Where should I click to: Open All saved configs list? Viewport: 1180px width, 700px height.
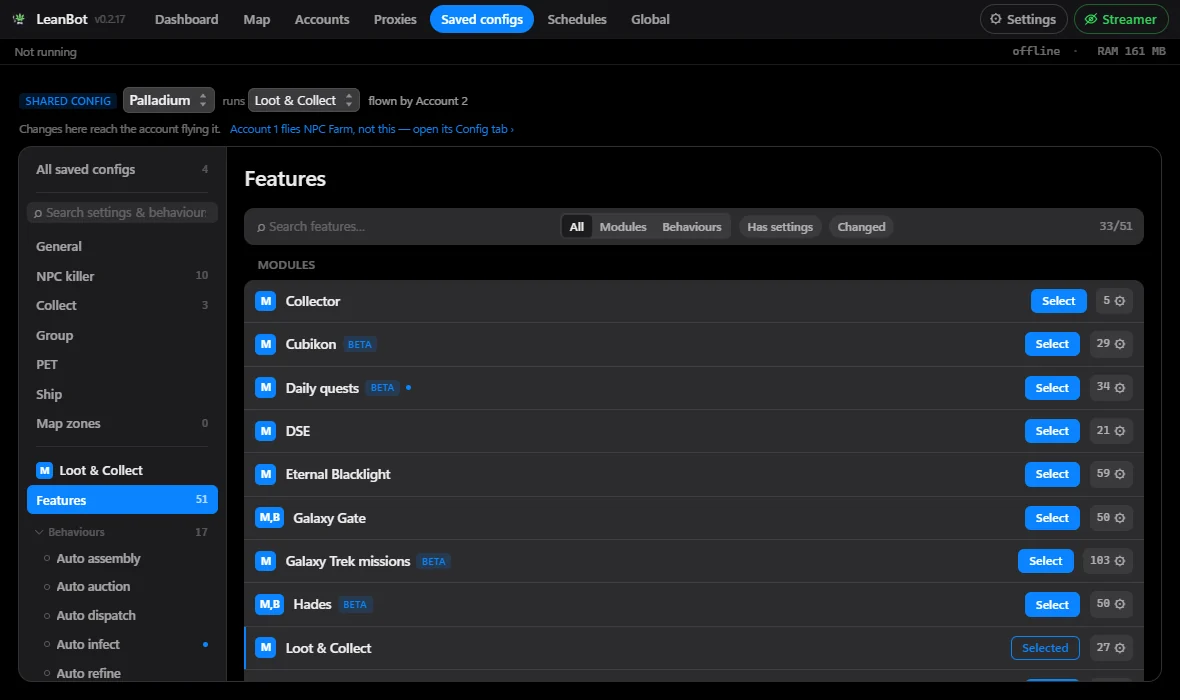coord(122,169)
